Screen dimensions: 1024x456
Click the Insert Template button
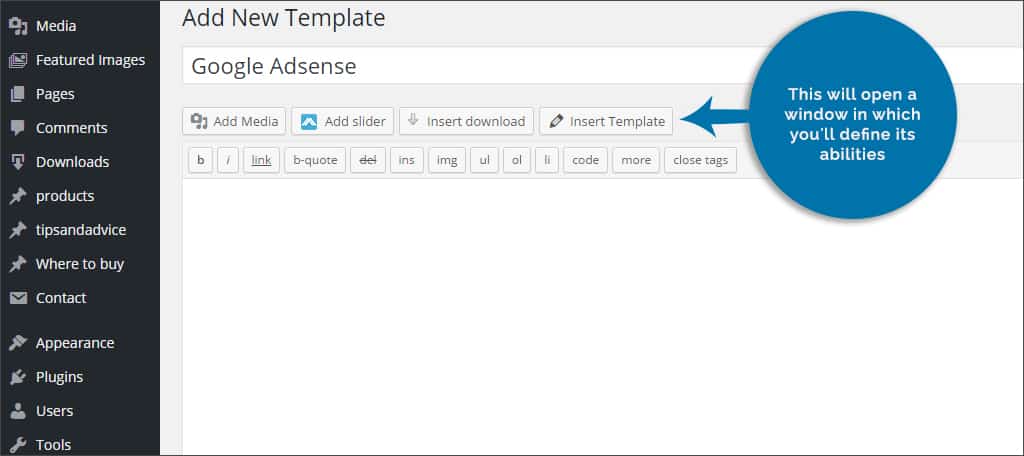606,121
